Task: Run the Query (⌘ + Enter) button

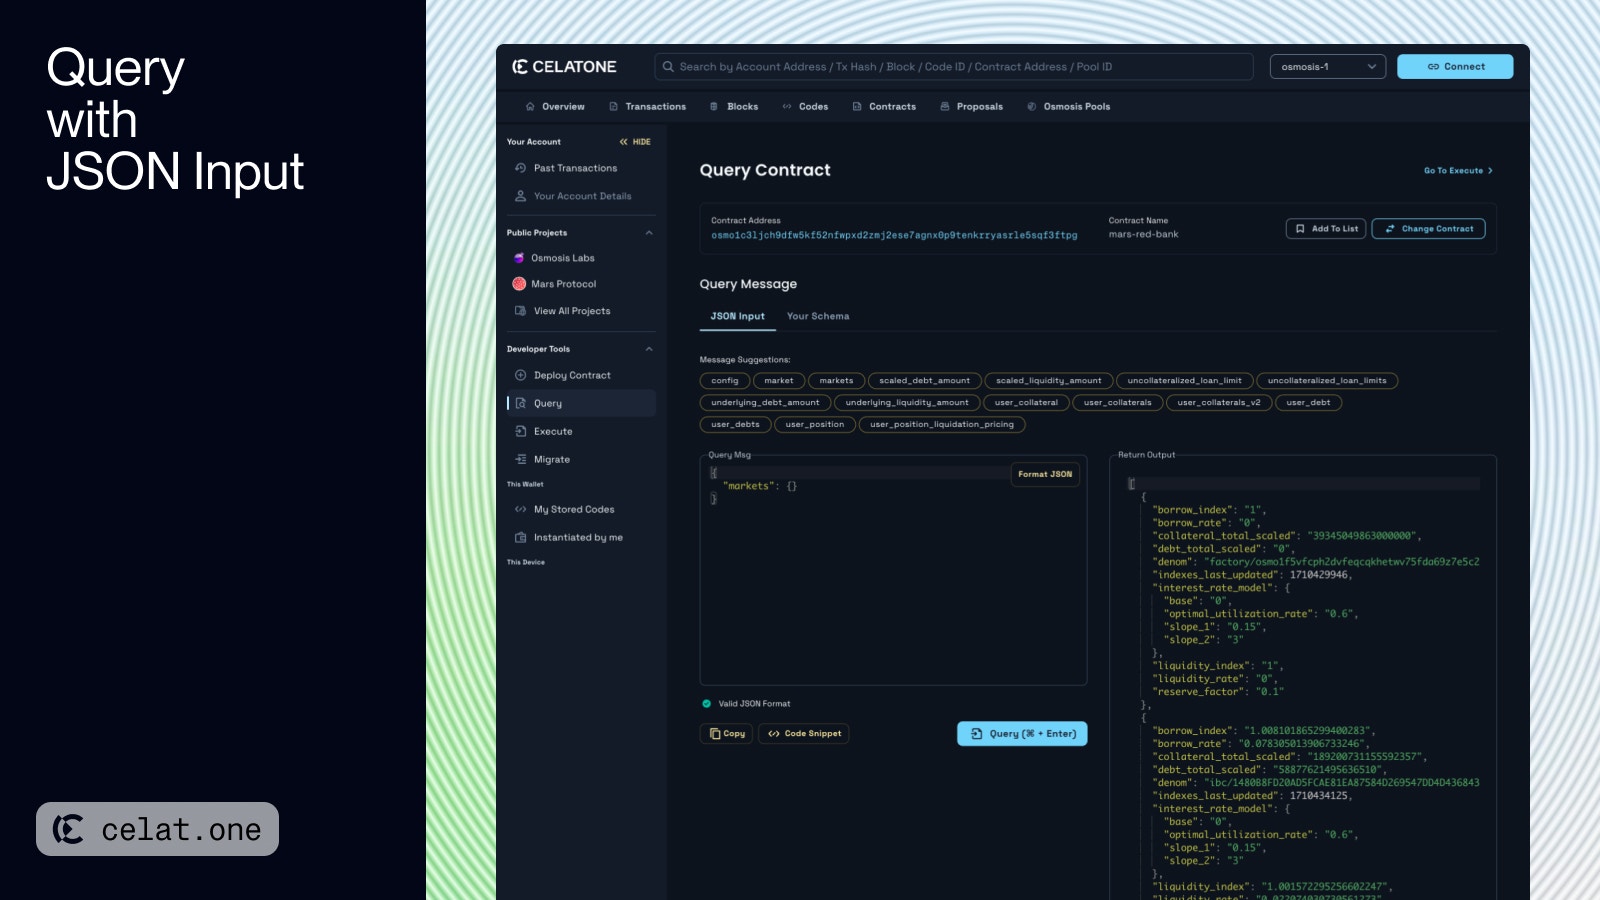Action: tap(1022, 734)
